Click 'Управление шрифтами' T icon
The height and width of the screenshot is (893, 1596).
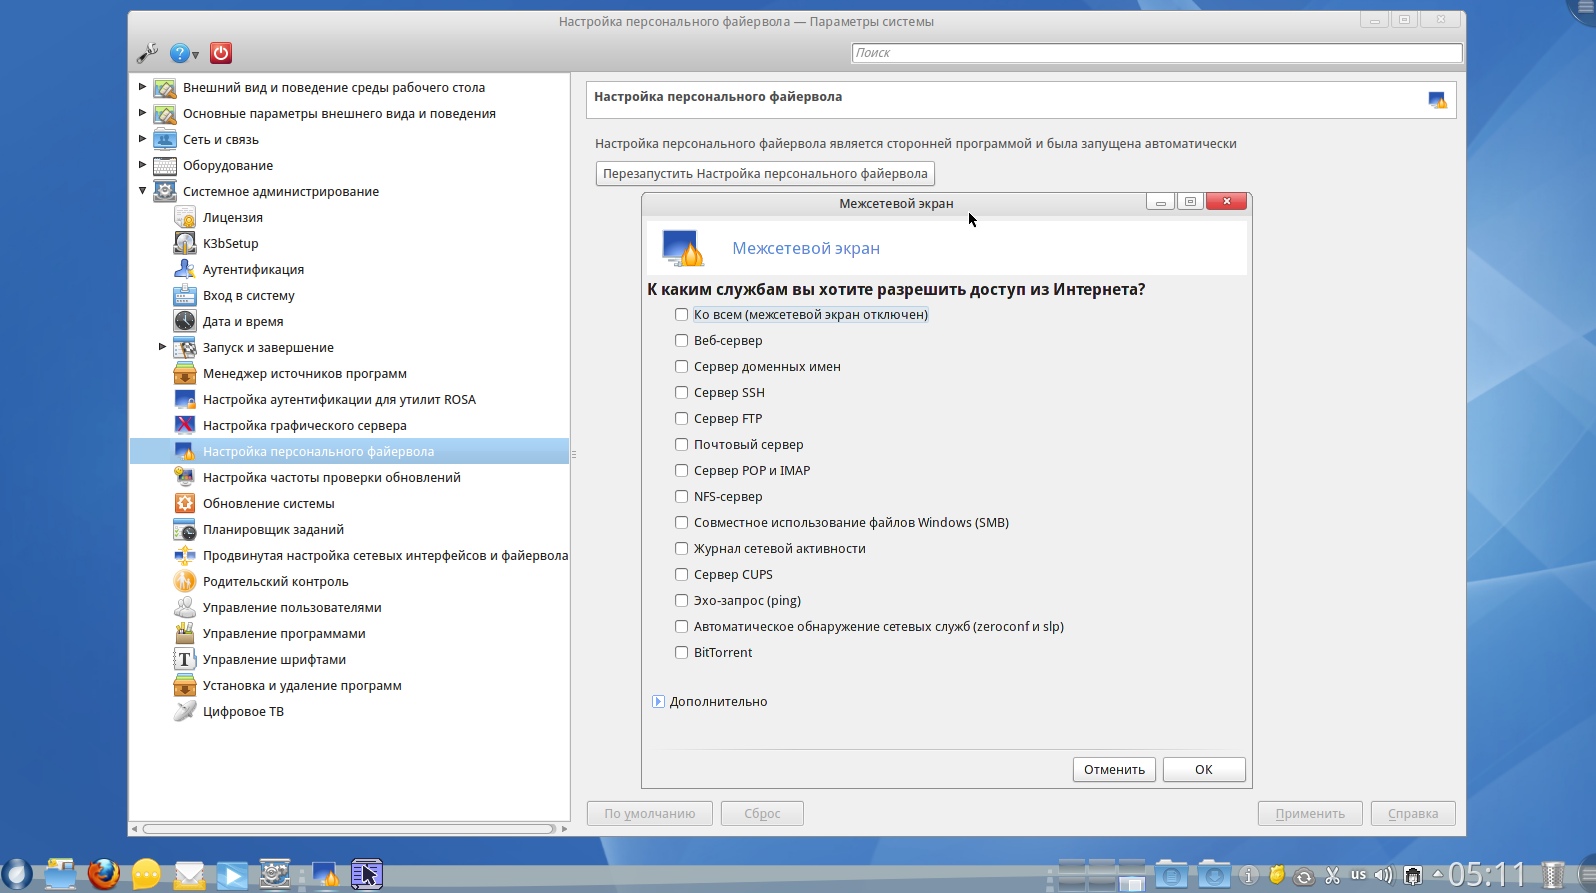click(x=185, y=659)
